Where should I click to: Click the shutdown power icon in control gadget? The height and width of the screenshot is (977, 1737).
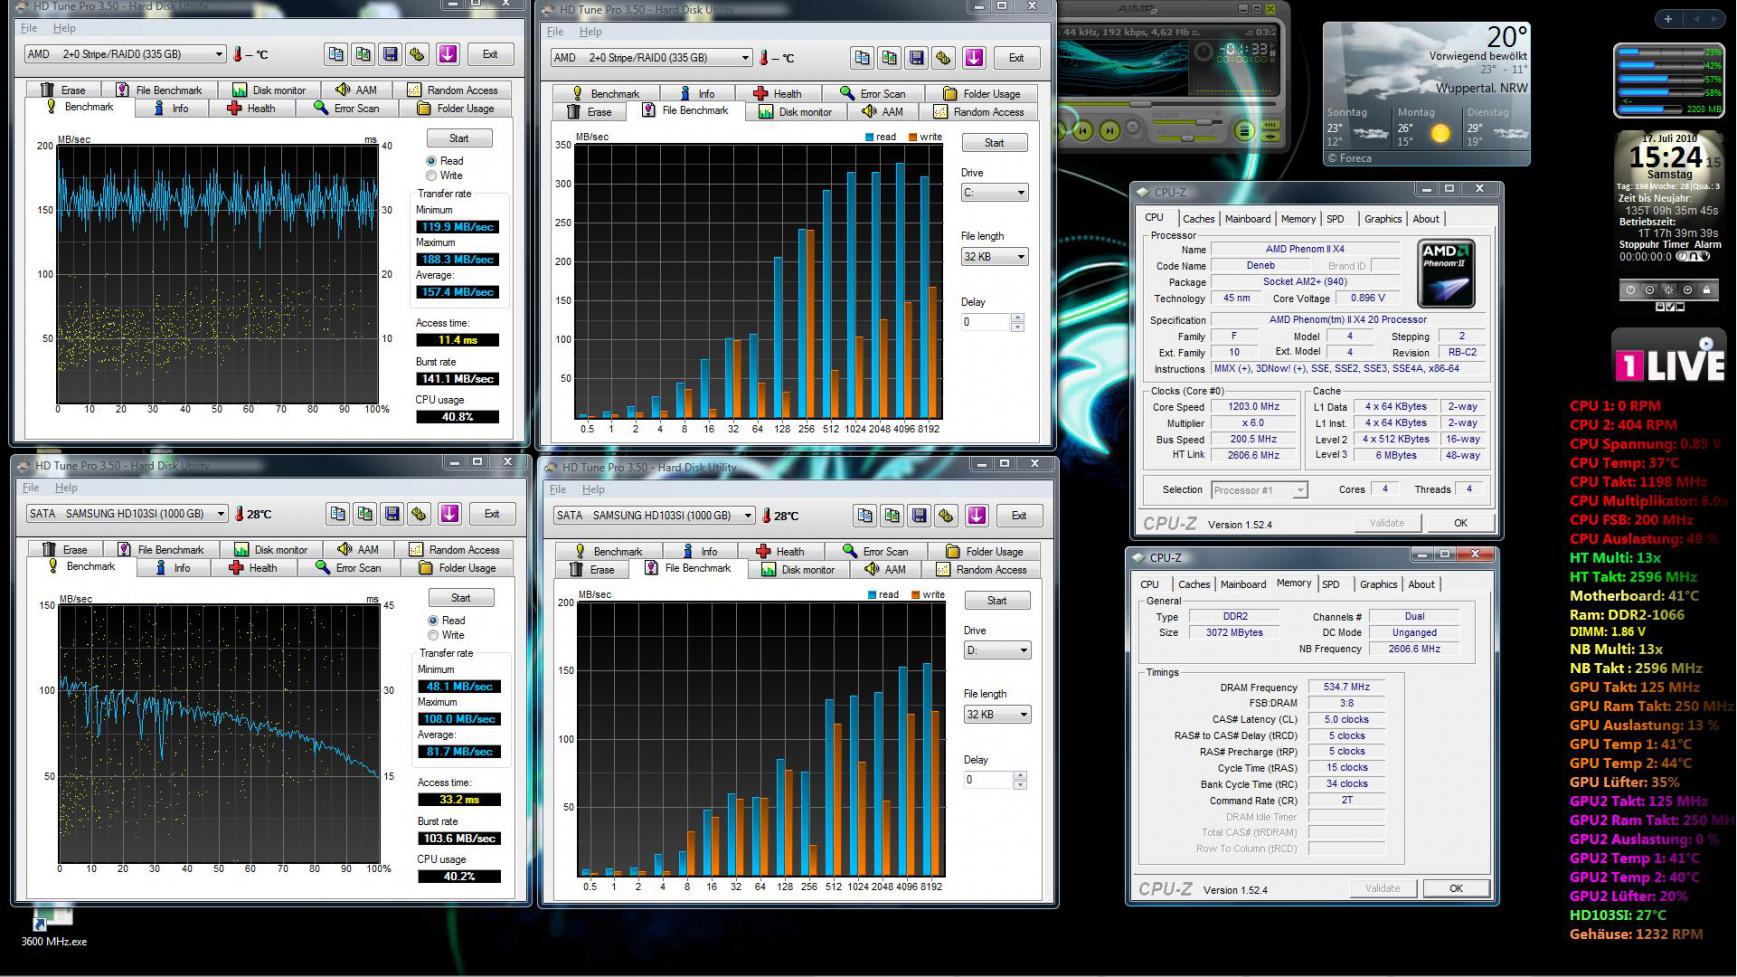pos(1630,290)
